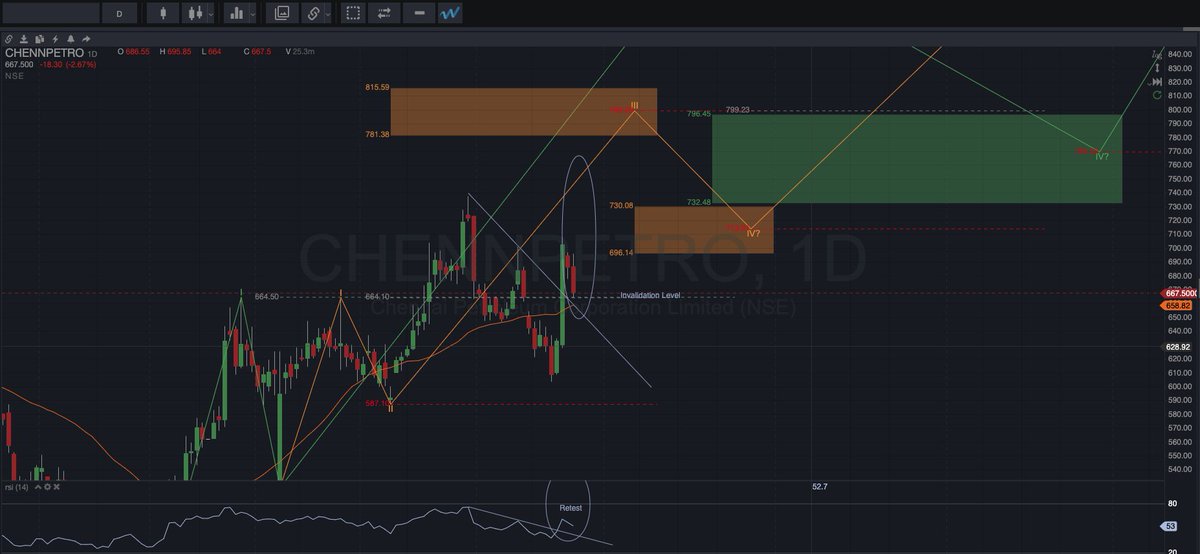1200x554 pixels.
Task: Expand the indicators dropdown arrow
Action: click(x=253, y=13)
